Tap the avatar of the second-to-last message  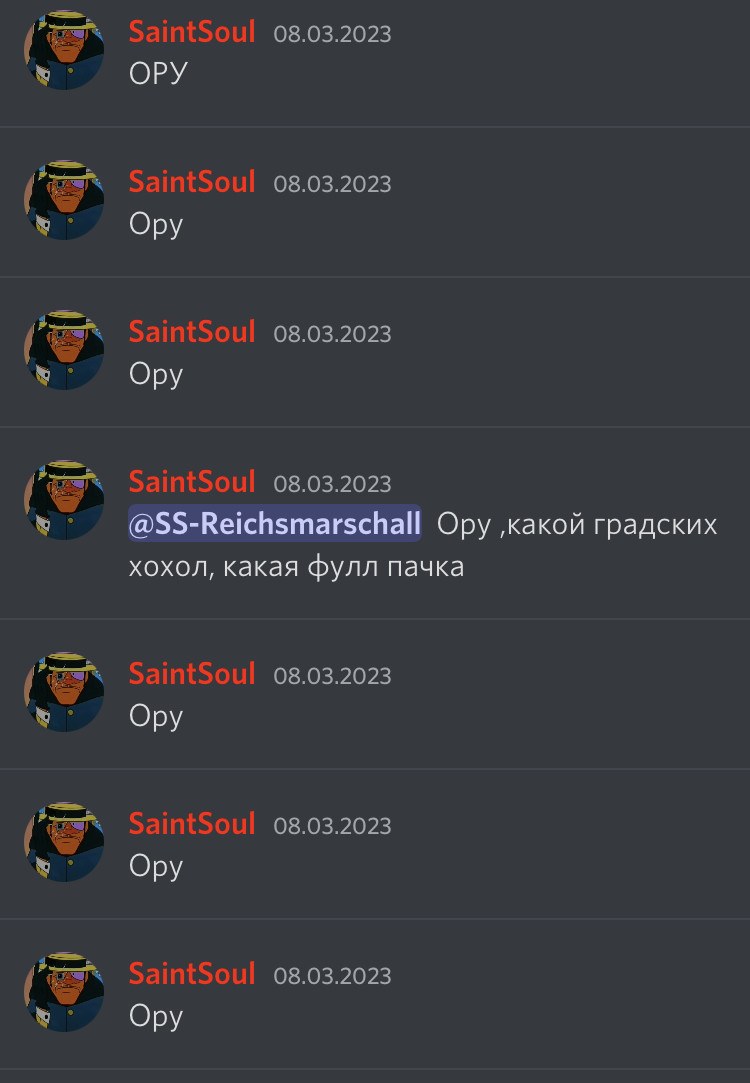(64, 842)
